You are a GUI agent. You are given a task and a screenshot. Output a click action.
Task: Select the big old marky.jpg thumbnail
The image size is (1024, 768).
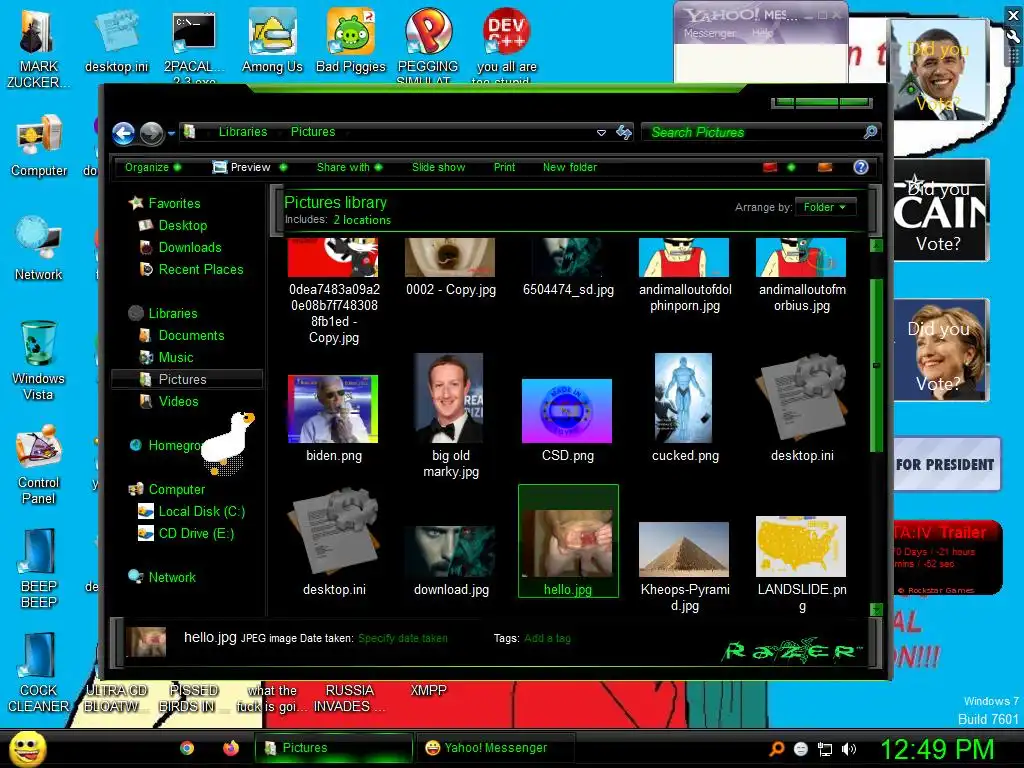point(449,398)
